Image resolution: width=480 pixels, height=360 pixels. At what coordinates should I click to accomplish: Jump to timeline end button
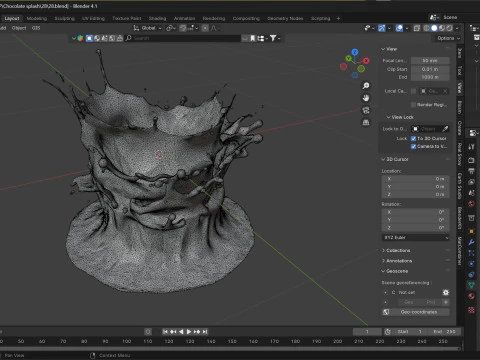pyautogui.click(x=205, y=332)
